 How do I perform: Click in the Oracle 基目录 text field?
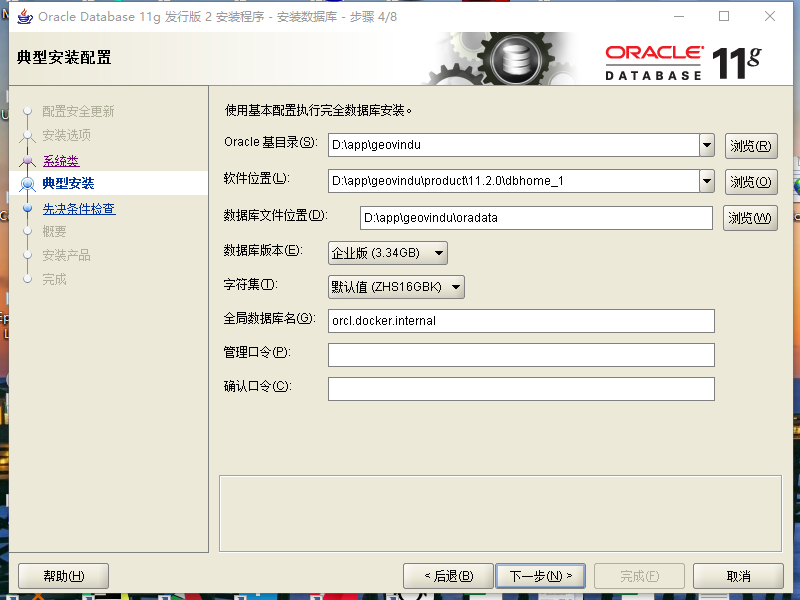(514, 145)
